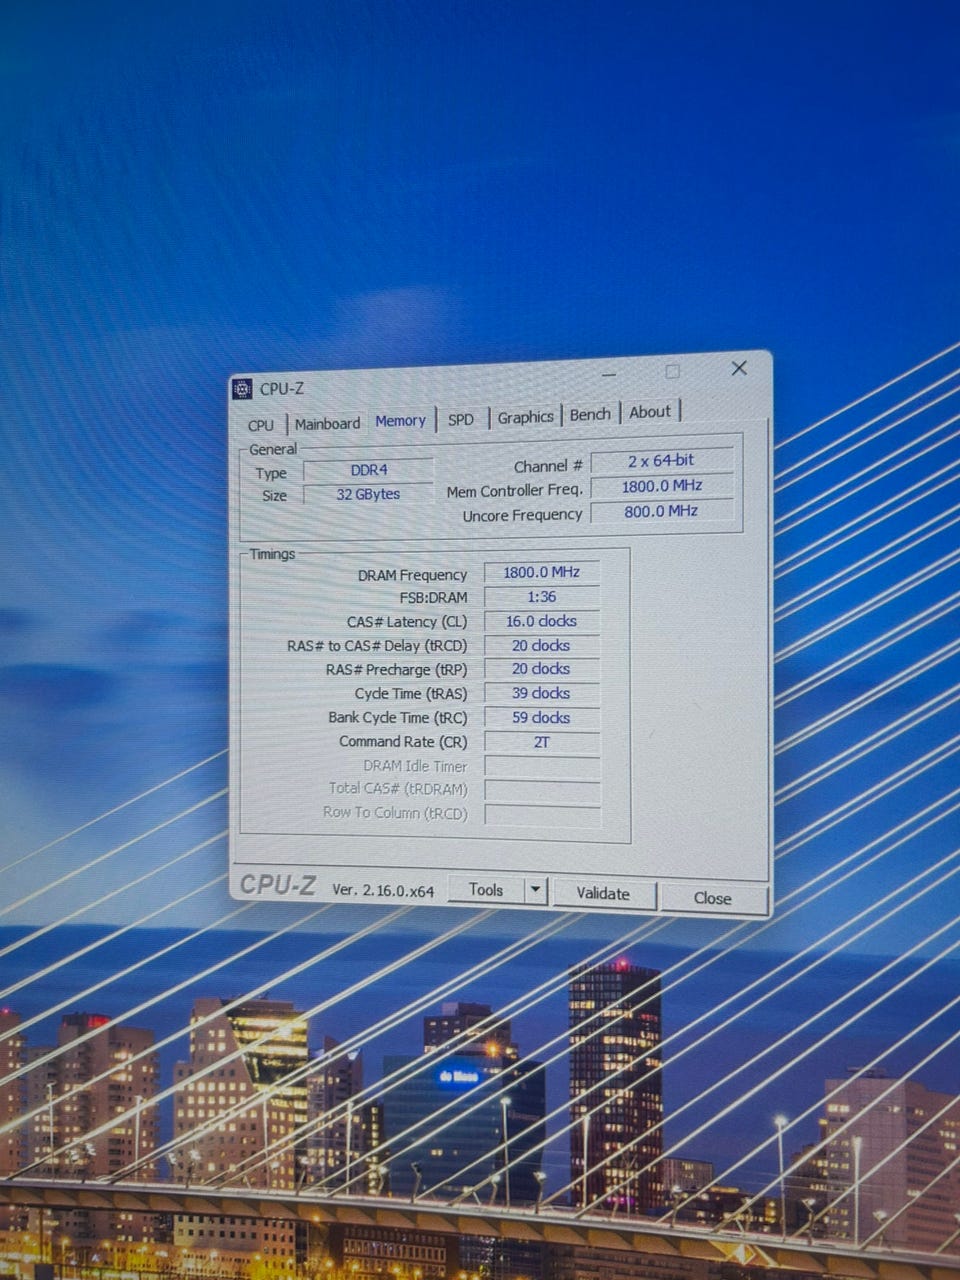The width and height of the screenshot is (960, 1280).
Task: Click the DRAM Frequency label
Action: [412, 575]
